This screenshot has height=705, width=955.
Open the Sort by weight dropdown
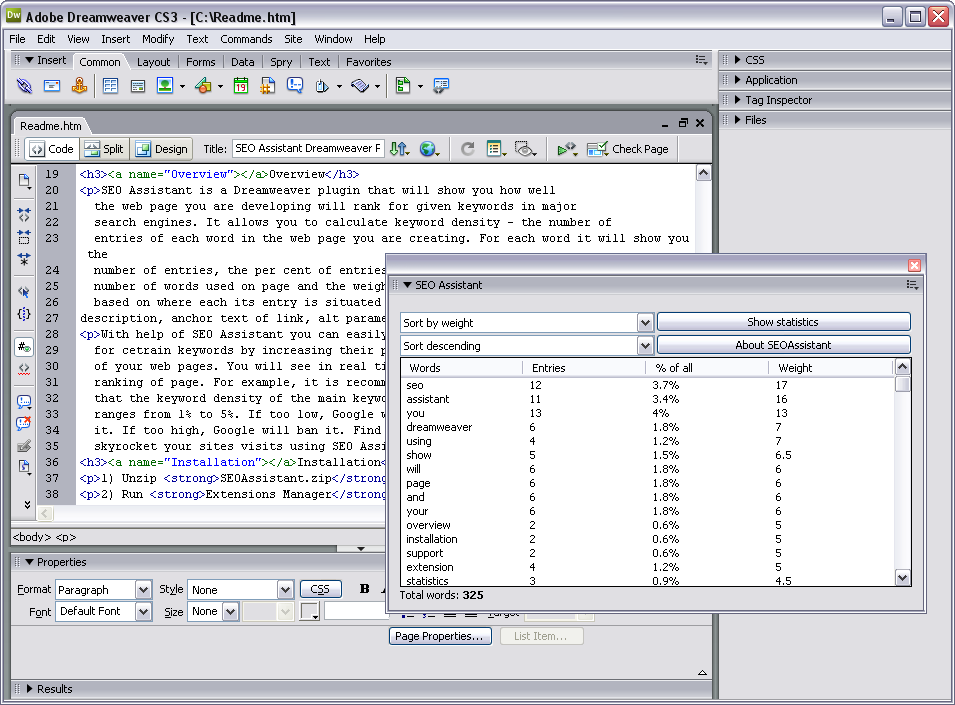645,323
